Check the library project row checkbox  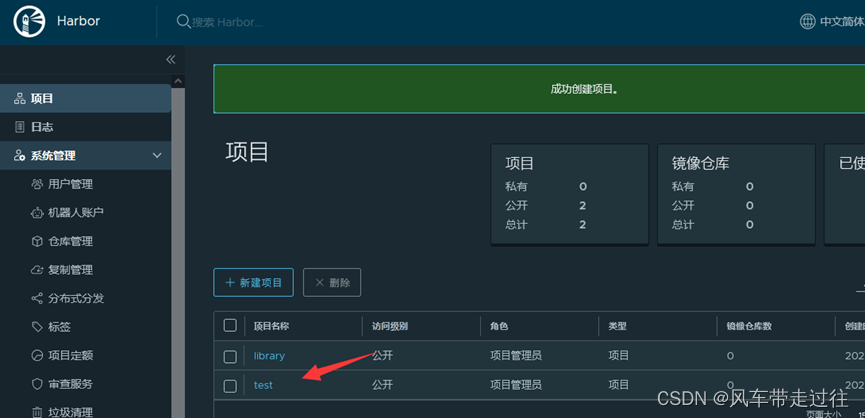point(230,357)
